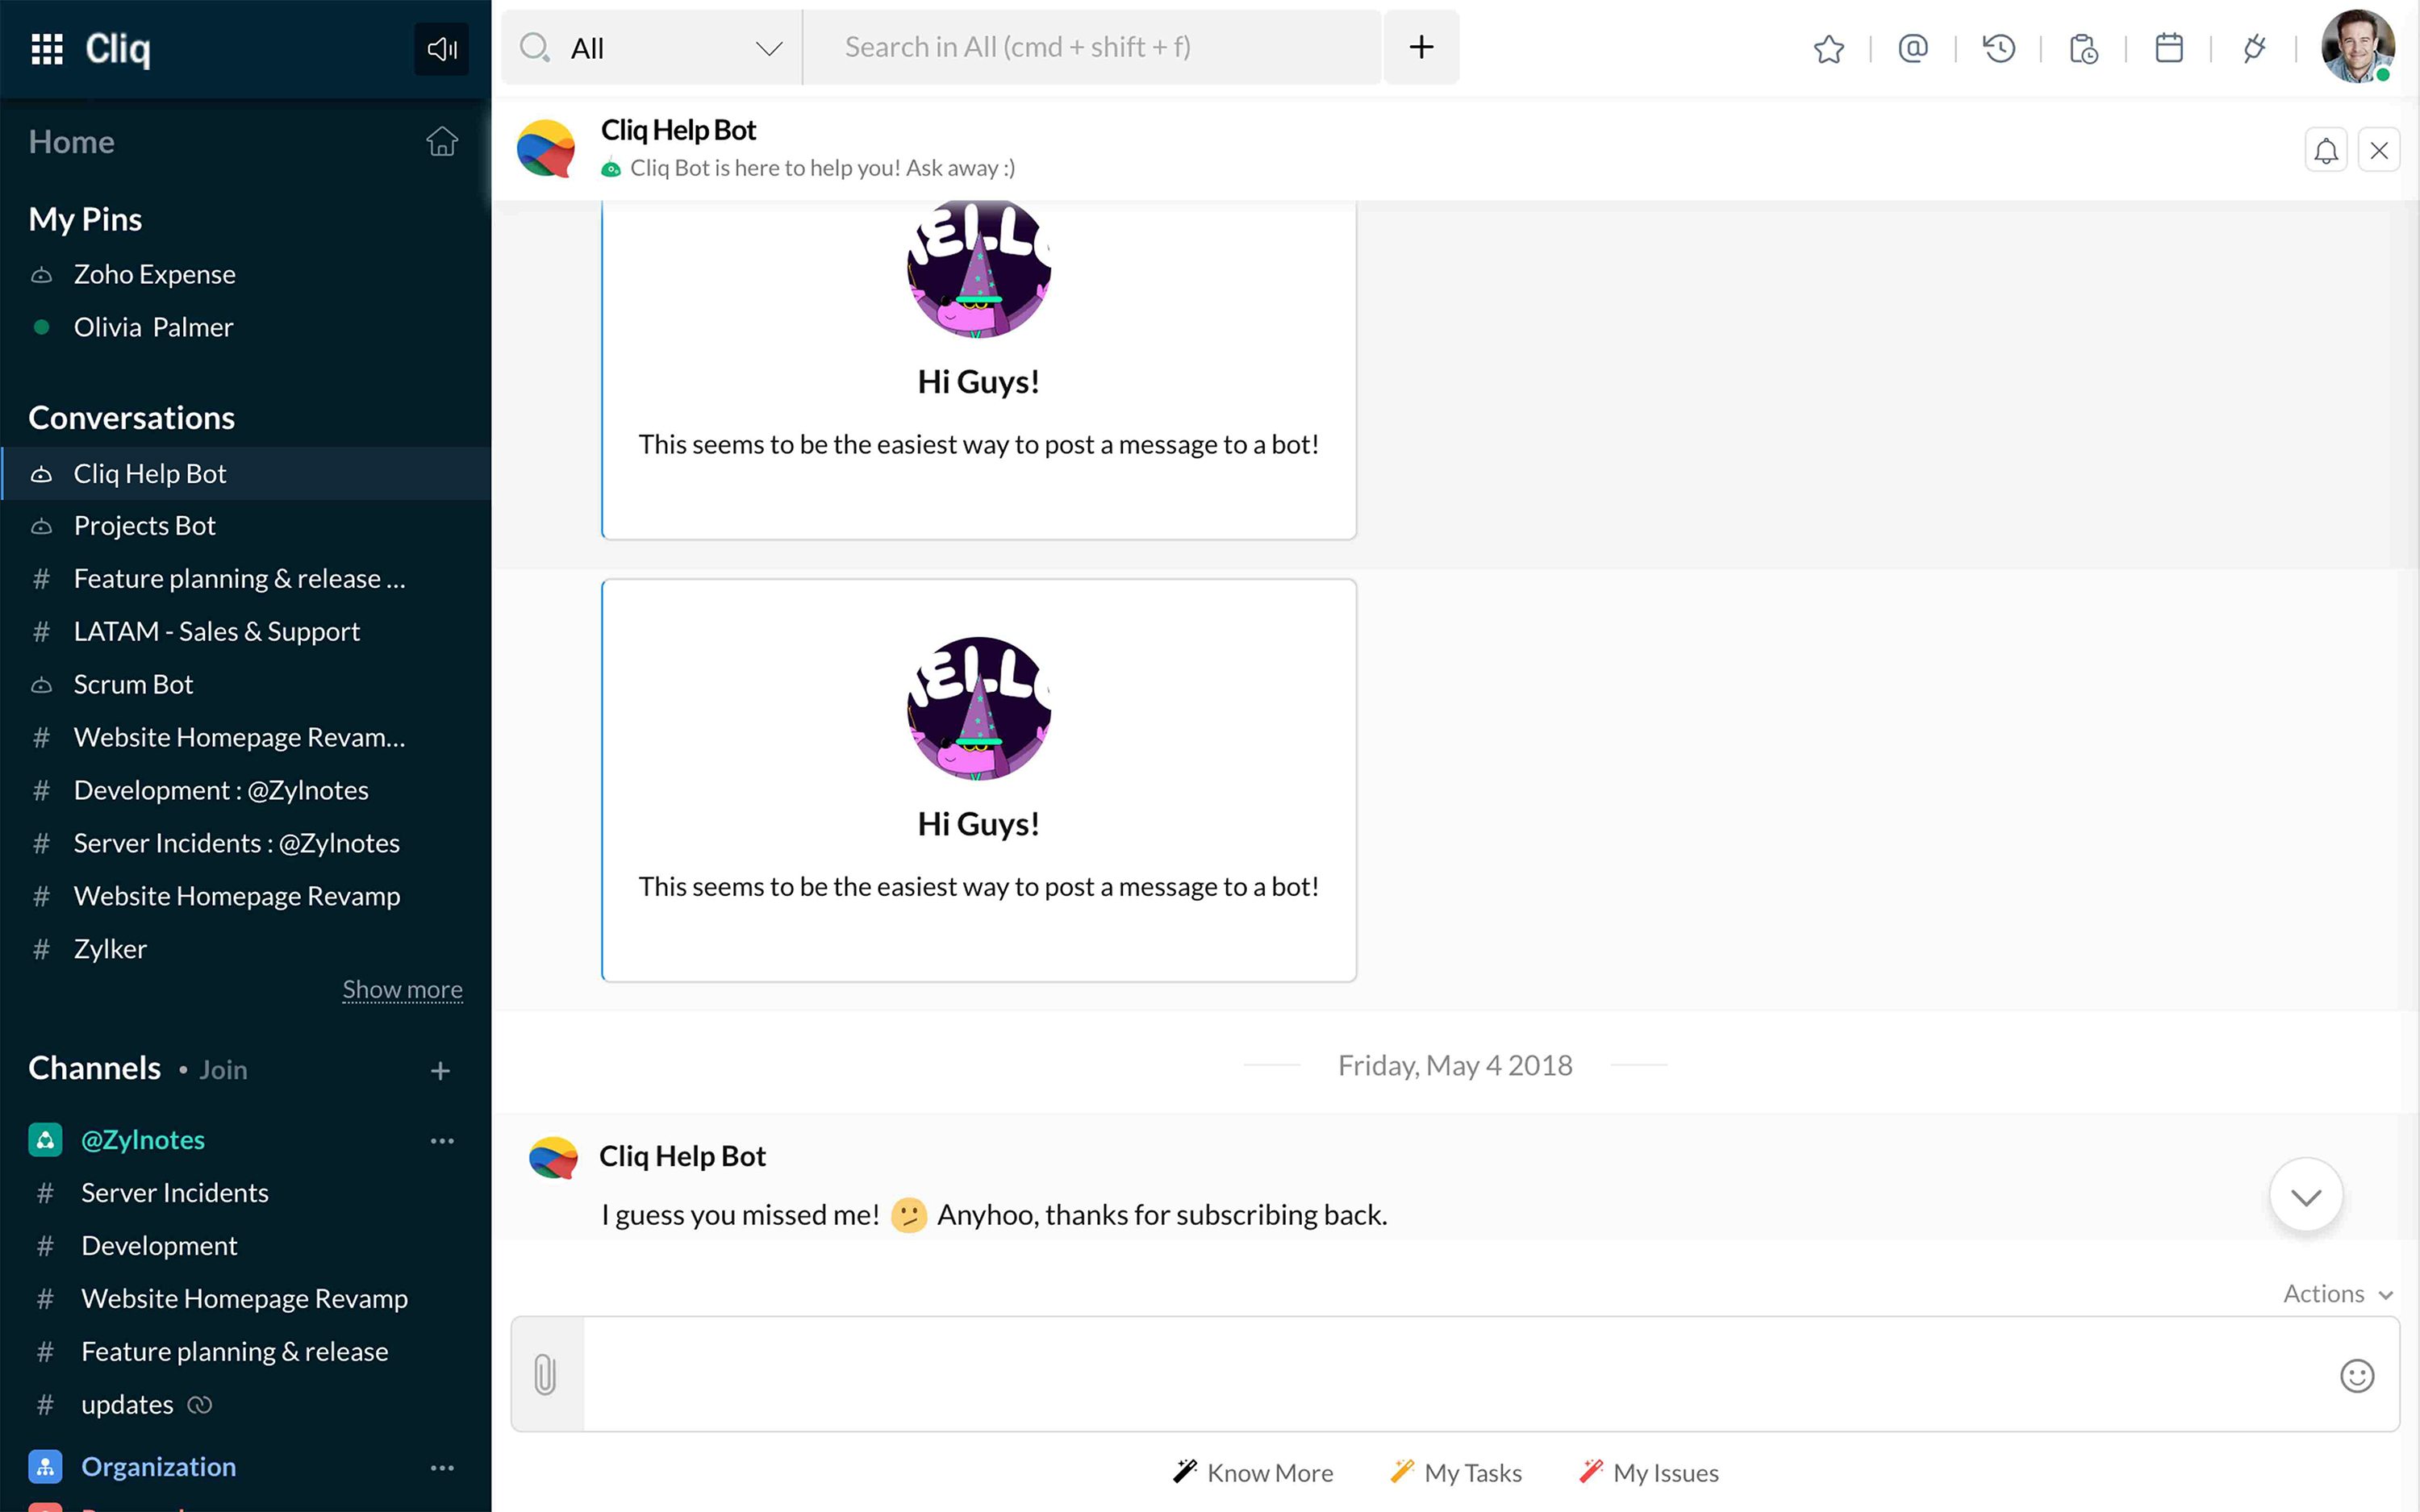The height and width of the screenshot is (1512, 2420).
Task: Click the user profile avatar
Action: [2356, 48]
